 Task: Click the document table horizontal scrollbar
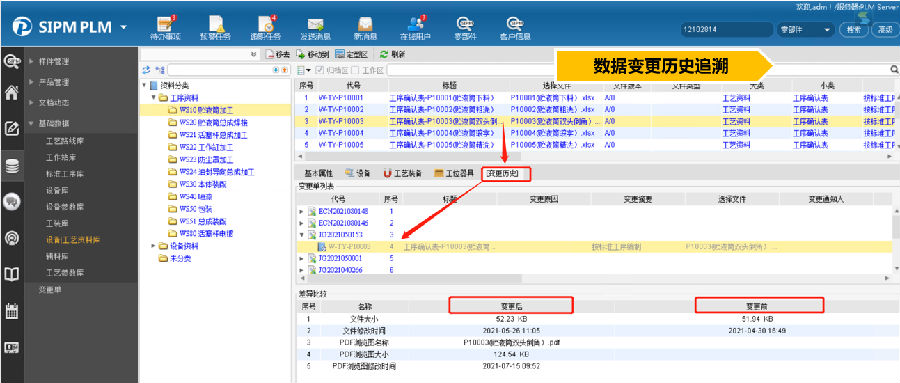[412, 156]
